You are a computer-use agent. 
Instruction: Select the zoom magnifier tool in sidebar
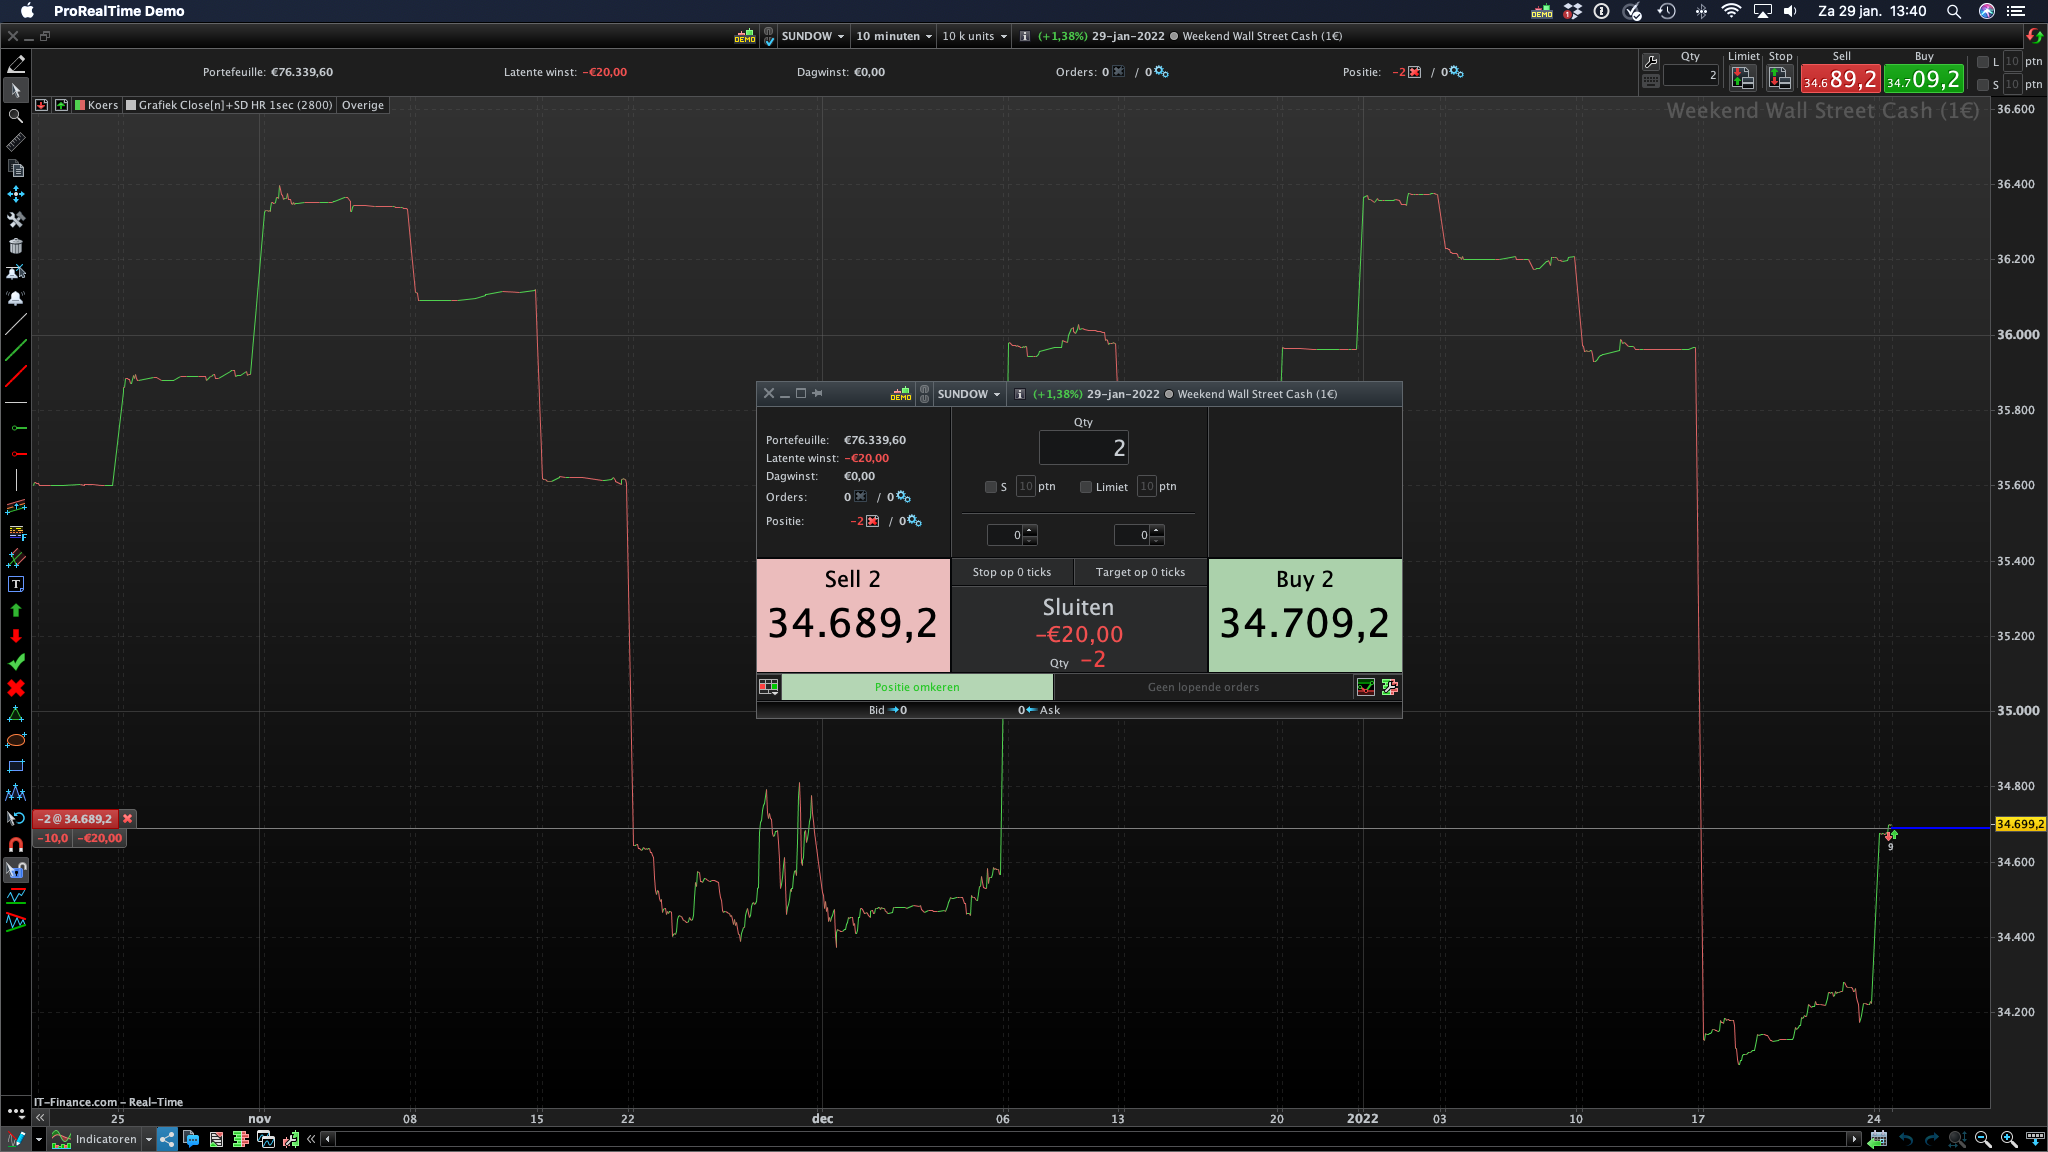(16, 116)
